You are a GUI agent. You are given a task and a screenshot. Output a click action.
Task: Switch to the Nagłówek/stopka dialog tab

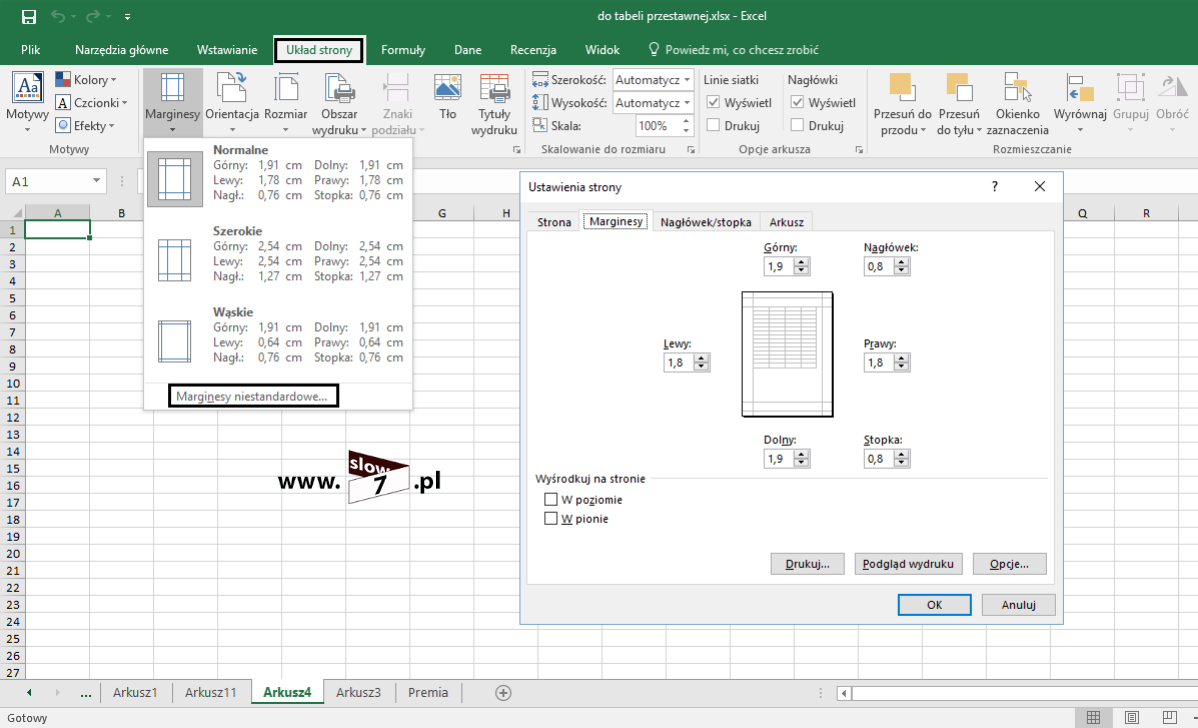click(705, 222)
